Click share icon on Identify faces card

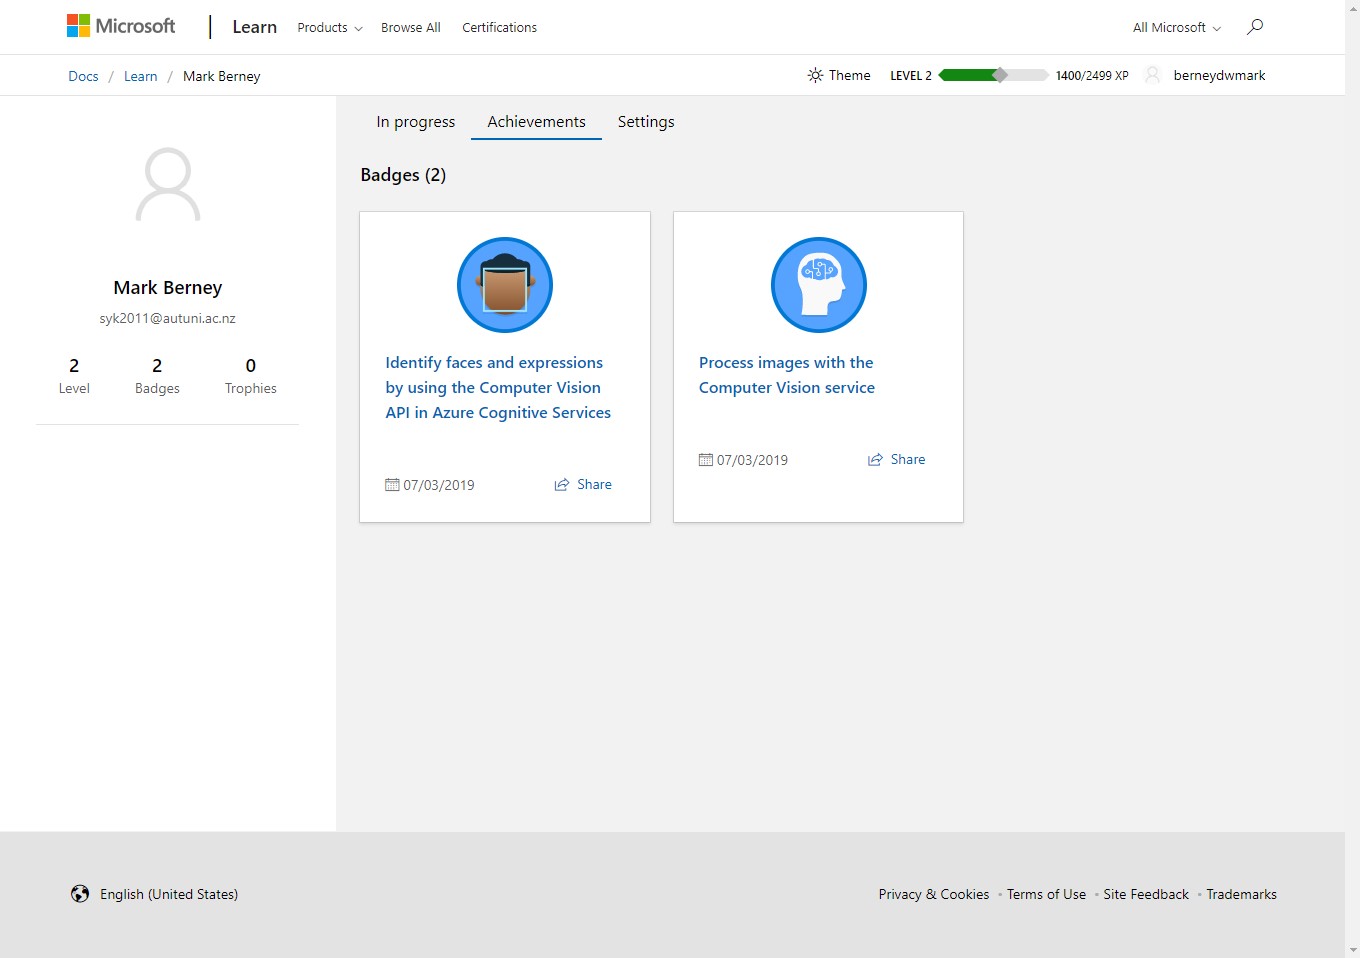click(x=562, y=484)
